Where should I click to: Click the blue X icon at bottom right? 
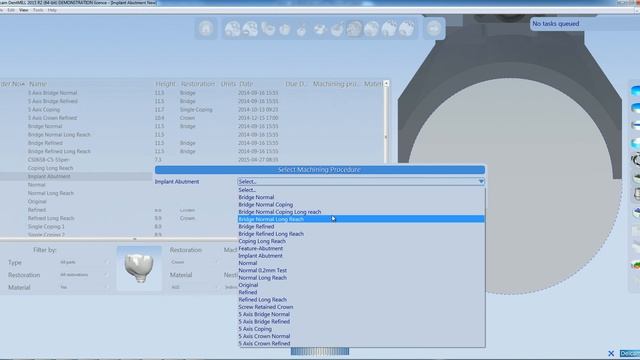point(611,353)
